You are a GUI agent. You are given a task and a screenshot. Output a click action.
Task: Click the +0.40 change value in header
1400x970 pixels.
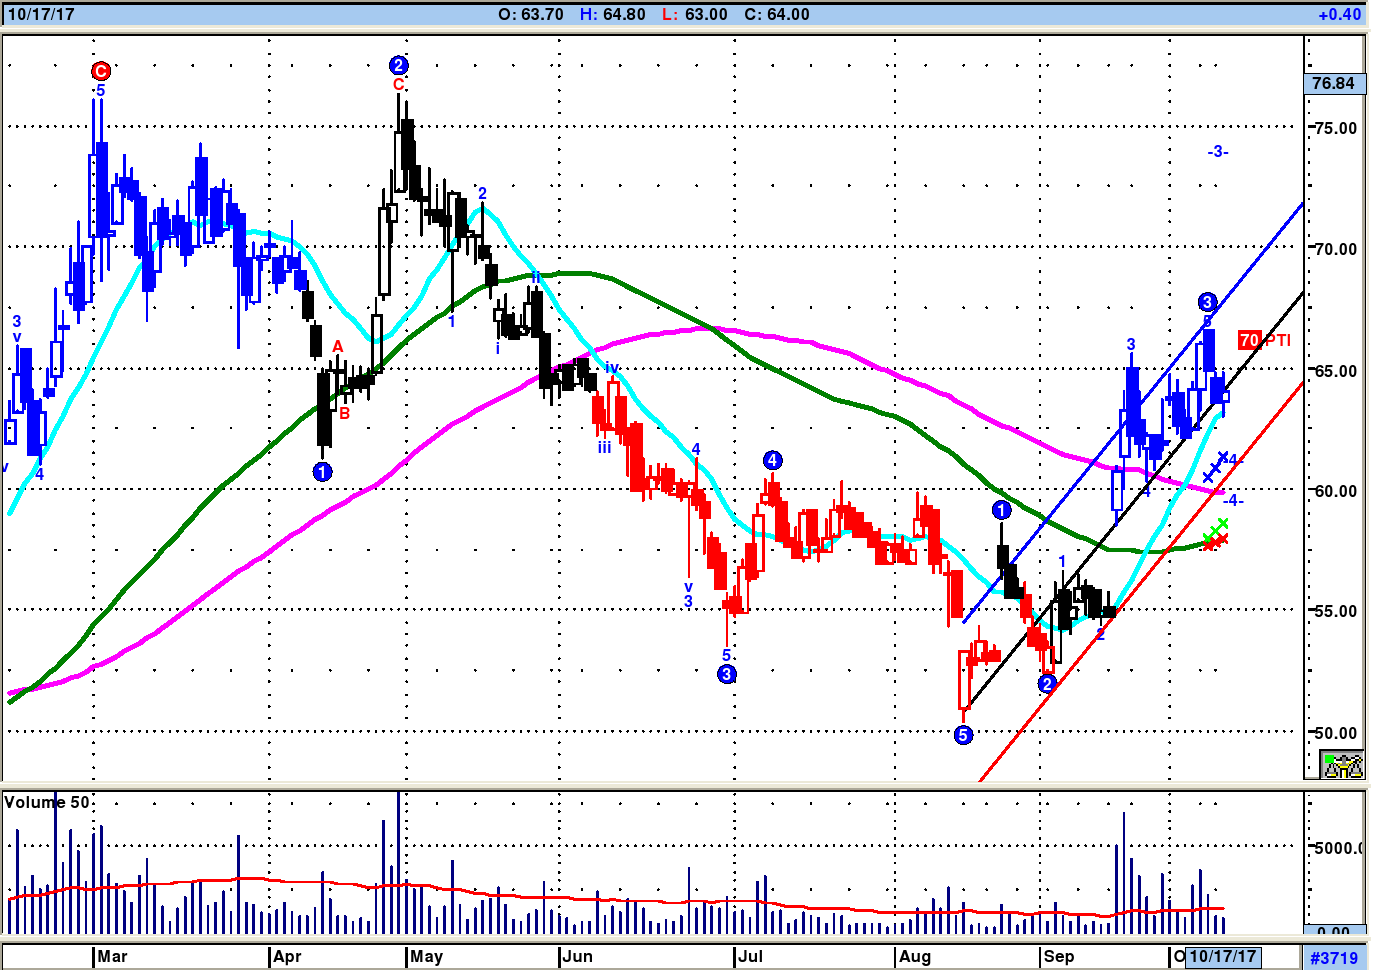1338,15
